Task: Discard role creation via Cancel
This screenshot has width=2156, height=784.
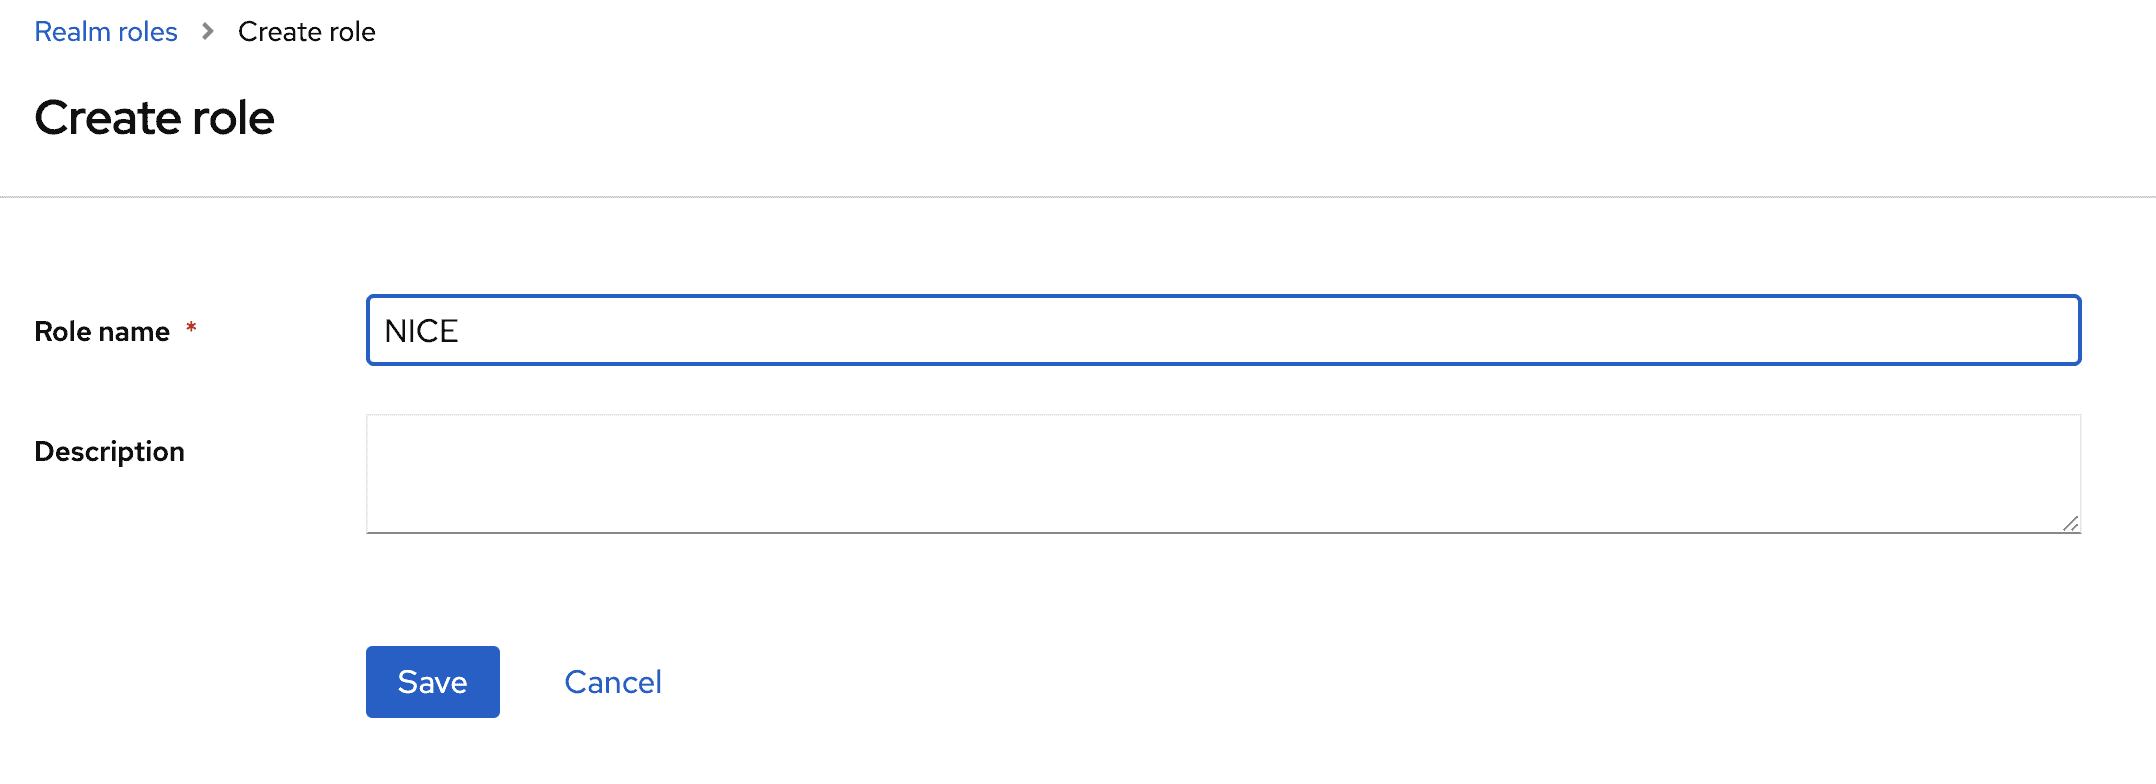Action: click(x=613, y=682)
